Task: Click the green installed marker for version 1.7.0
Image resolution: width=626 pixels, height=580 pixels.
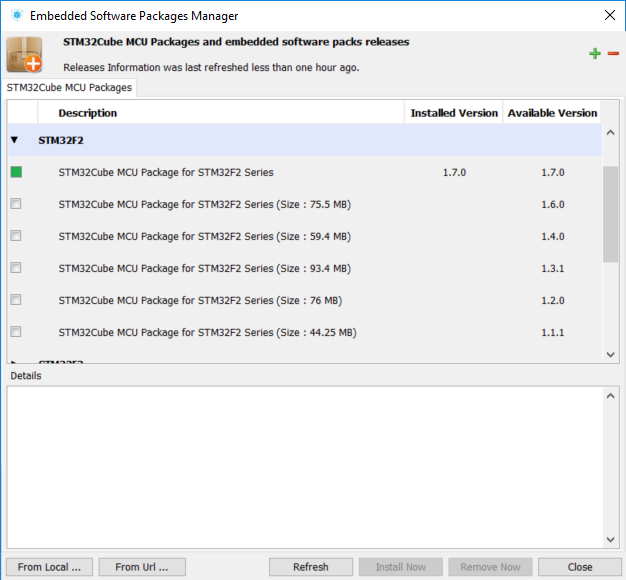Action: [16, 172]
